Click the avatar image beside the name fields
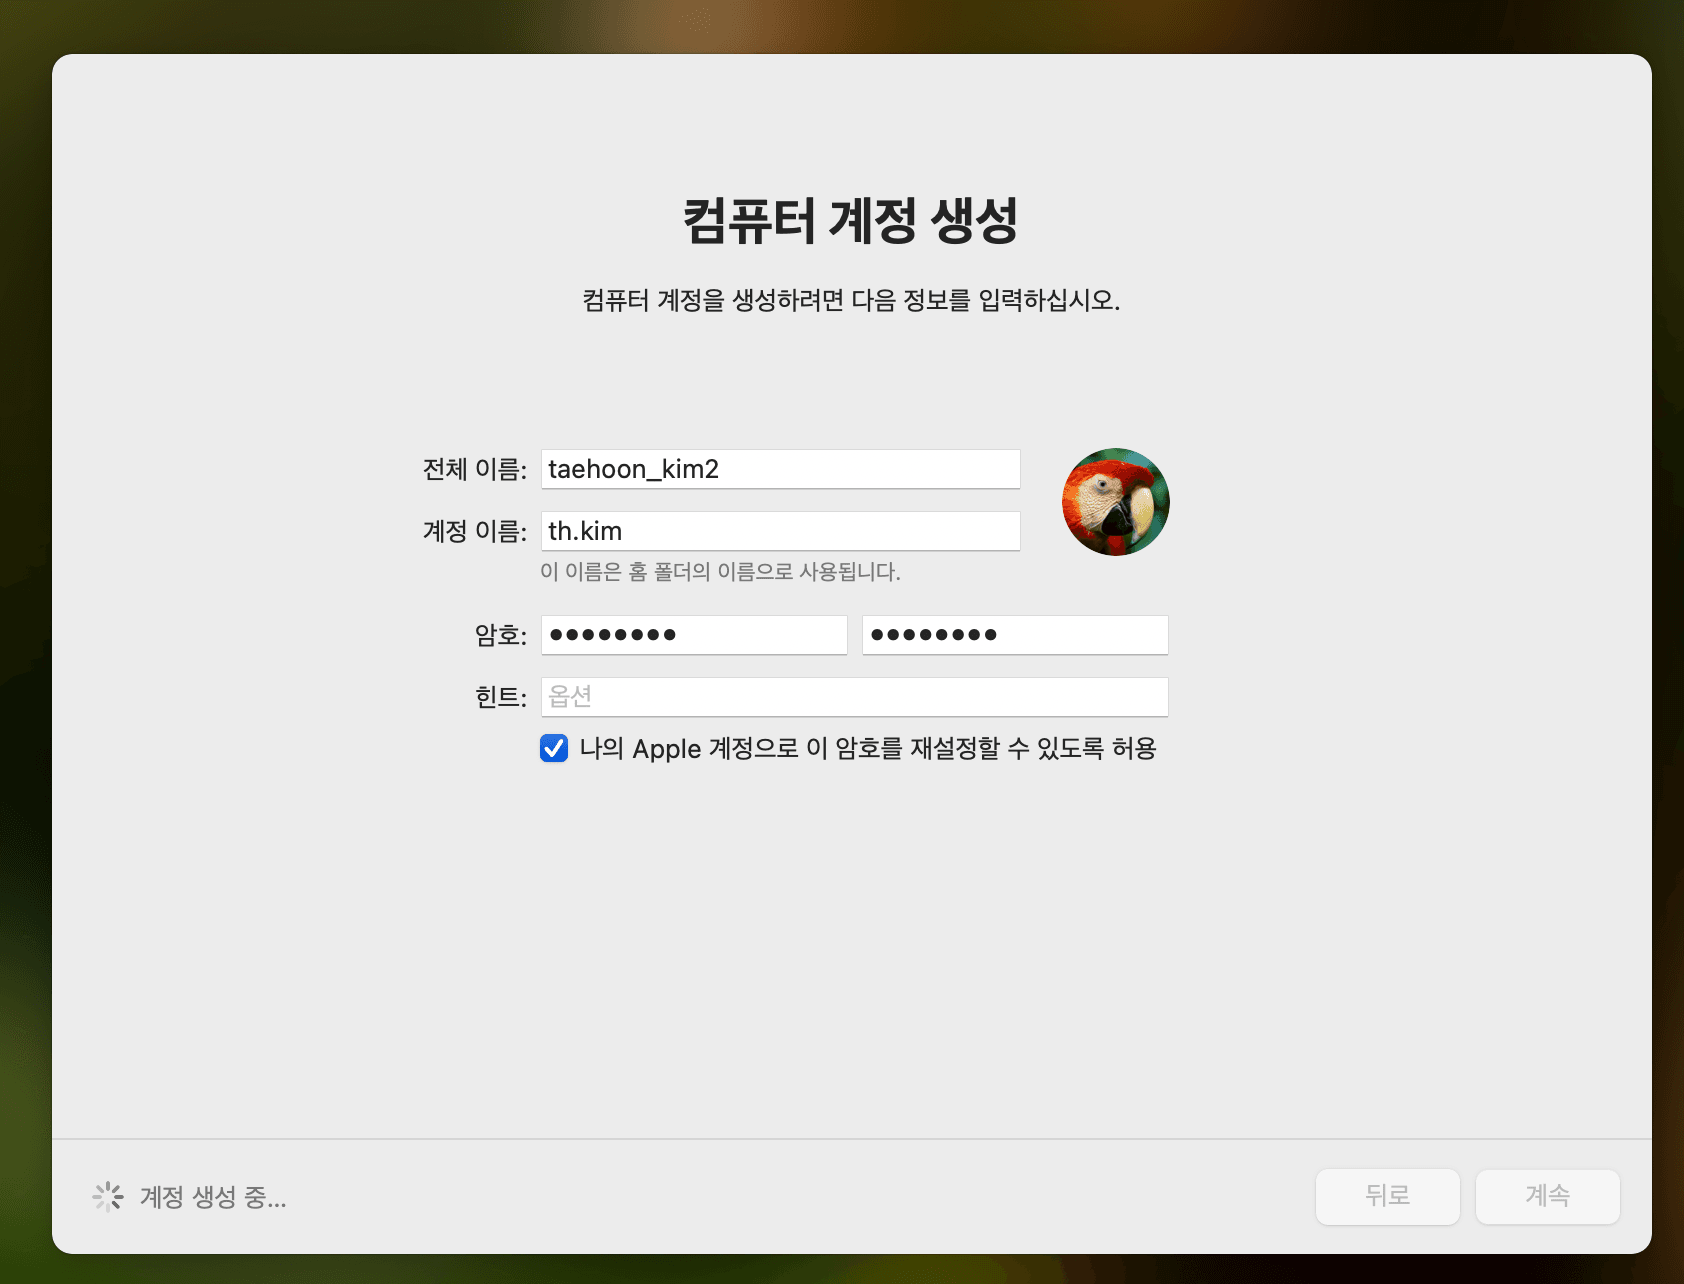This screenshot has height=1284, width=1684. coord(1114,502)
